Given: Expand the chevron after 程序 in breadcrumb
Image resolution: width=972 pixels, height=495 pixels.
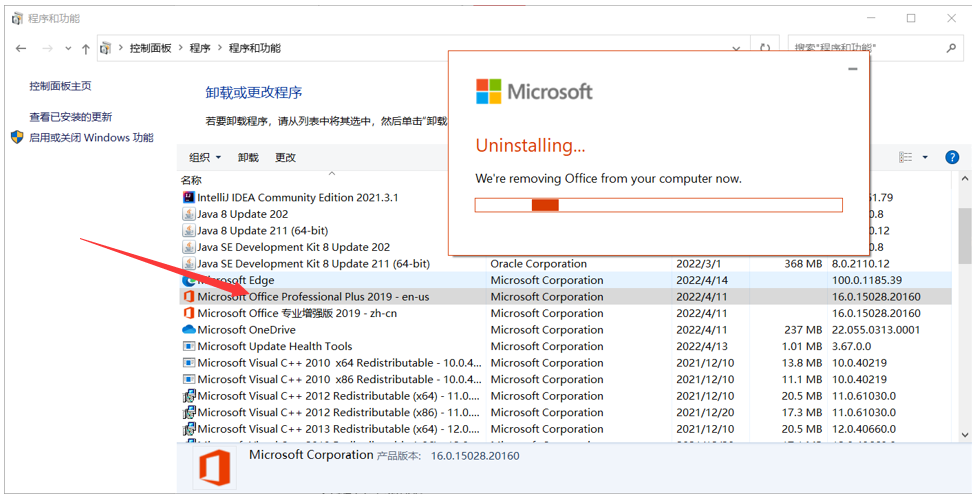Looking at the screenshot, I should pos(219,48).
